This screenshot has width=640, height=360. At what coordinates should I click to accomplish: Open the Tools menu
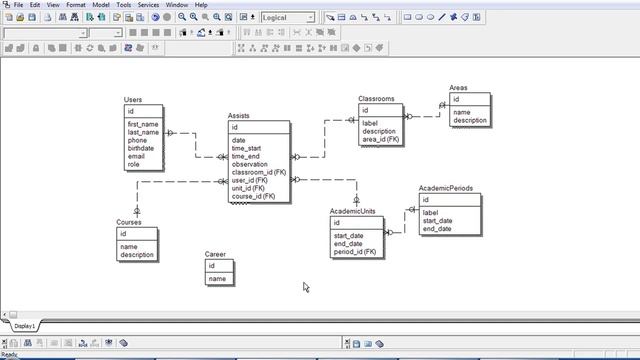click(x=123, y=5)
